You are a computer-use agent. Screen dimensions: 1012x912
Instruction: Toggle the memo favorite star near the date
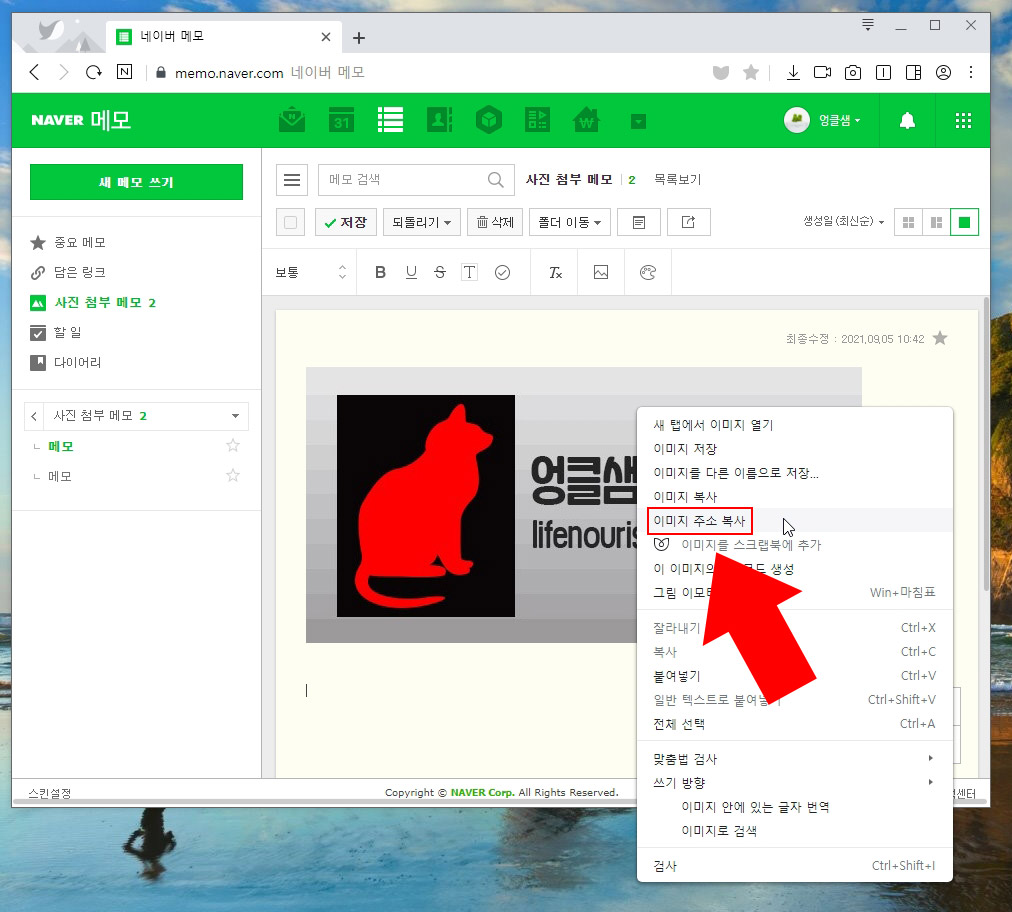pos(940,338)
